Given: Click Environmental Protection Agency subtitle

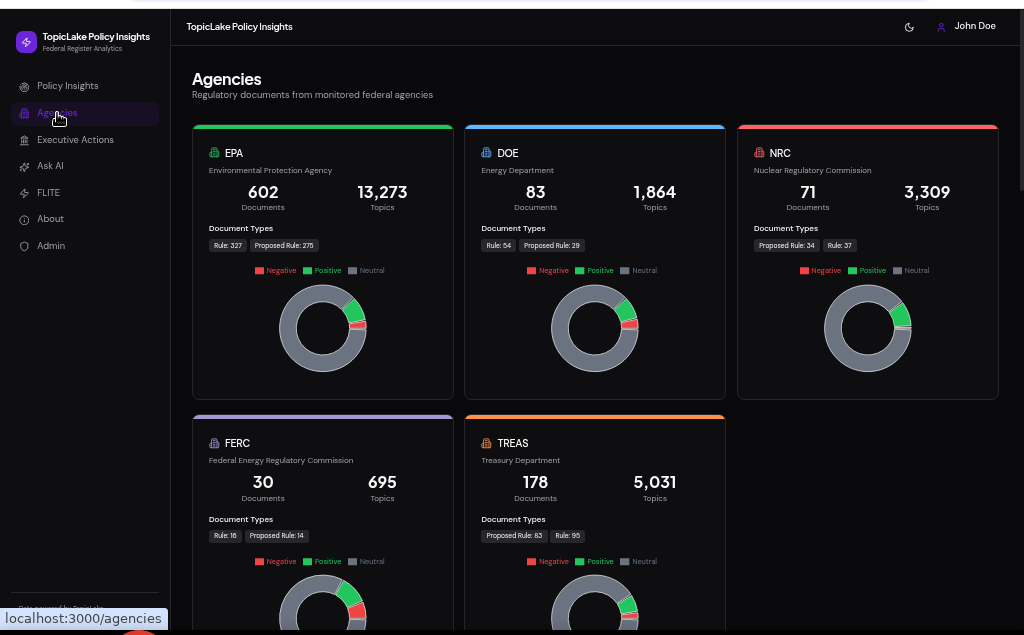Looking at the screenshot, I should point(270,171).
